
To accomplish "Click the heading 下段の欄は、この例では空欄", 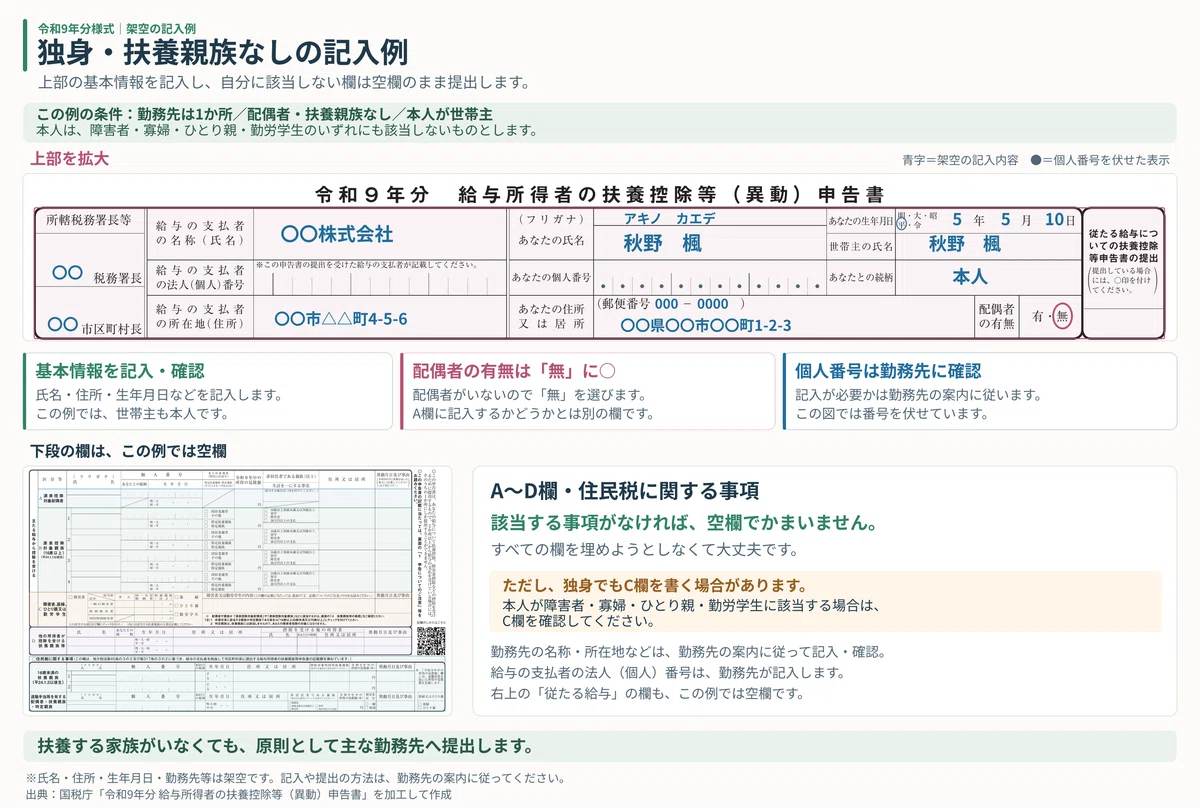I will coord(128,452).
